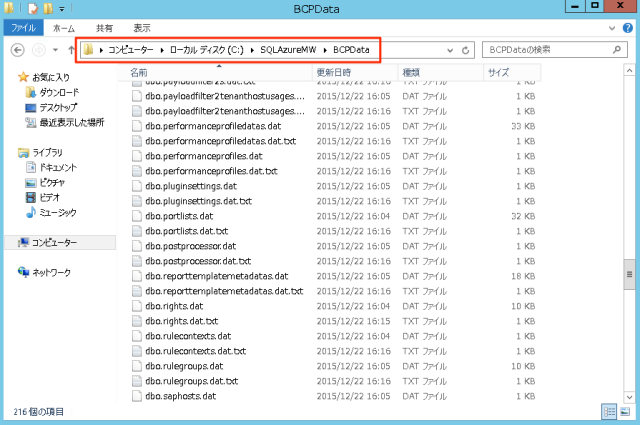Expand the ribbon with the chevron
Image resolution: width=640 pixels, height=425 pixels.
click(612, 28)
